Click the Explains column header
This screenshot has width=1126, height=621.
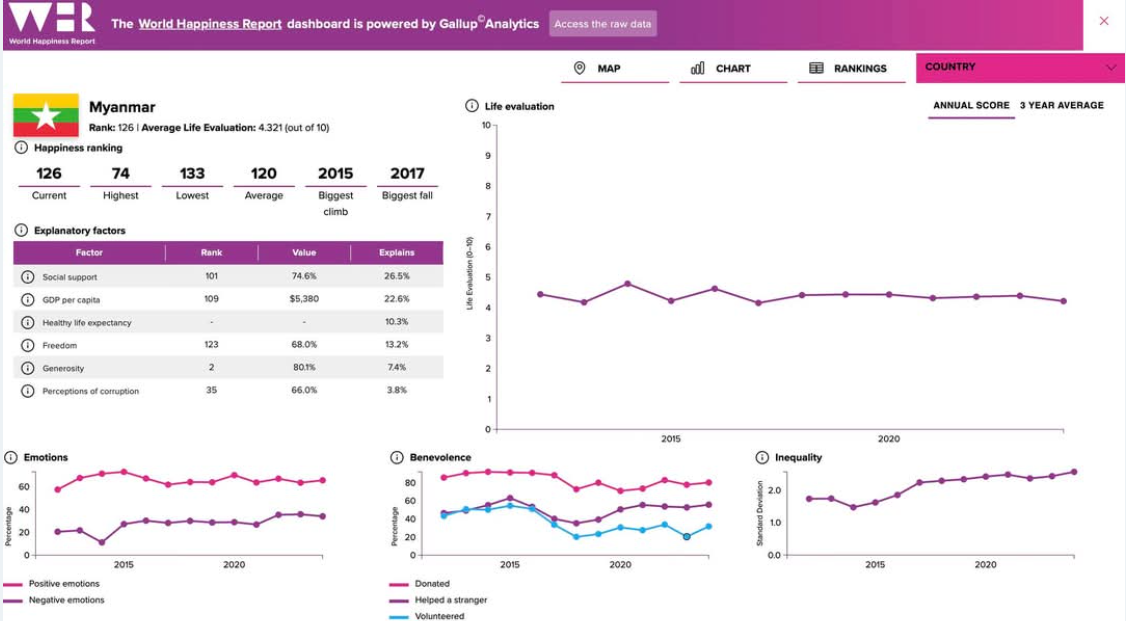[397, 253]
